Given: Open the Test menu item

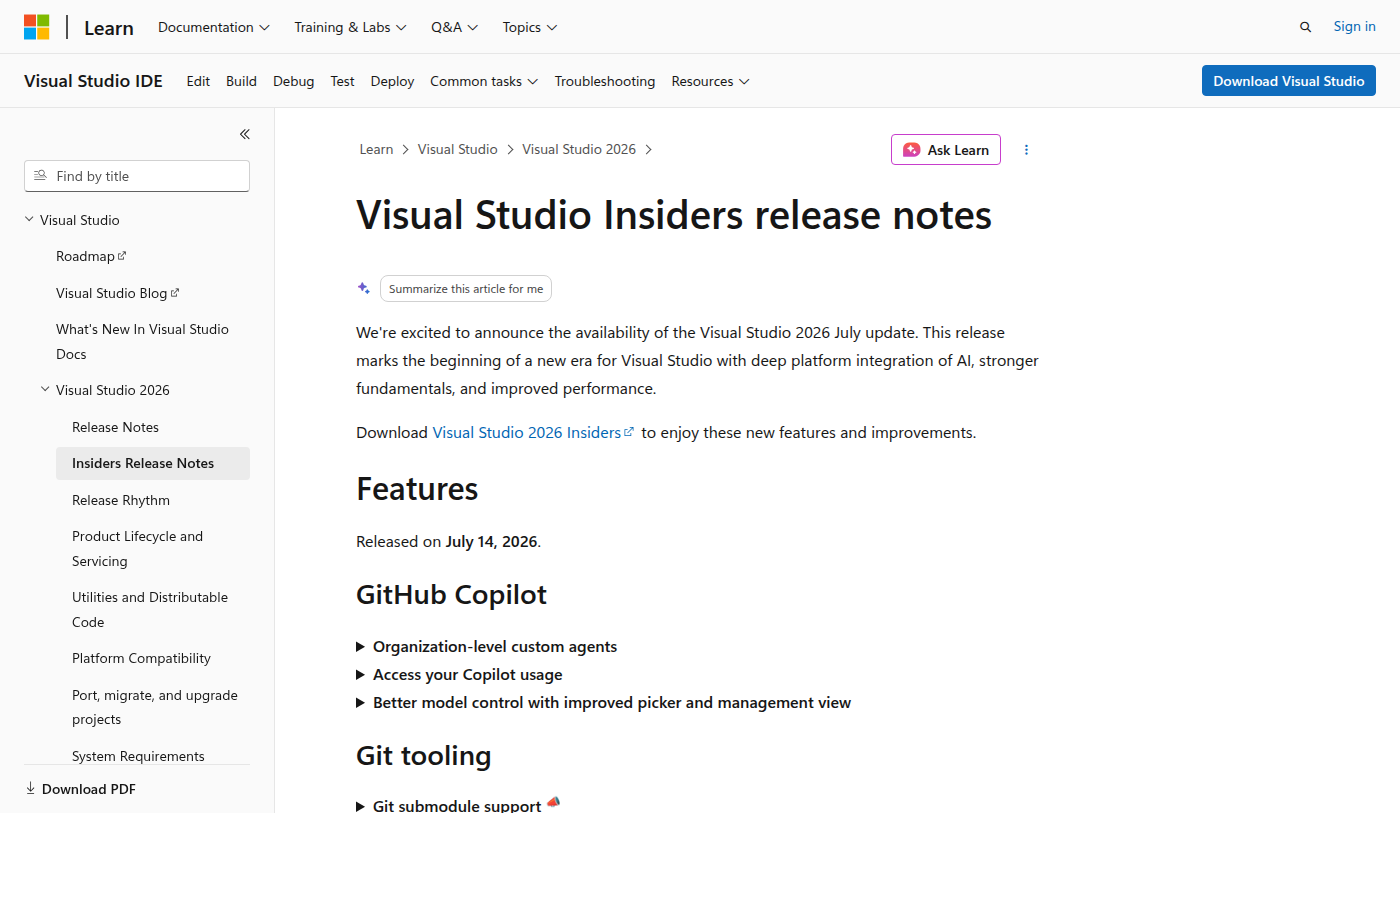Looking at the screenshot, I should (342, 81).
